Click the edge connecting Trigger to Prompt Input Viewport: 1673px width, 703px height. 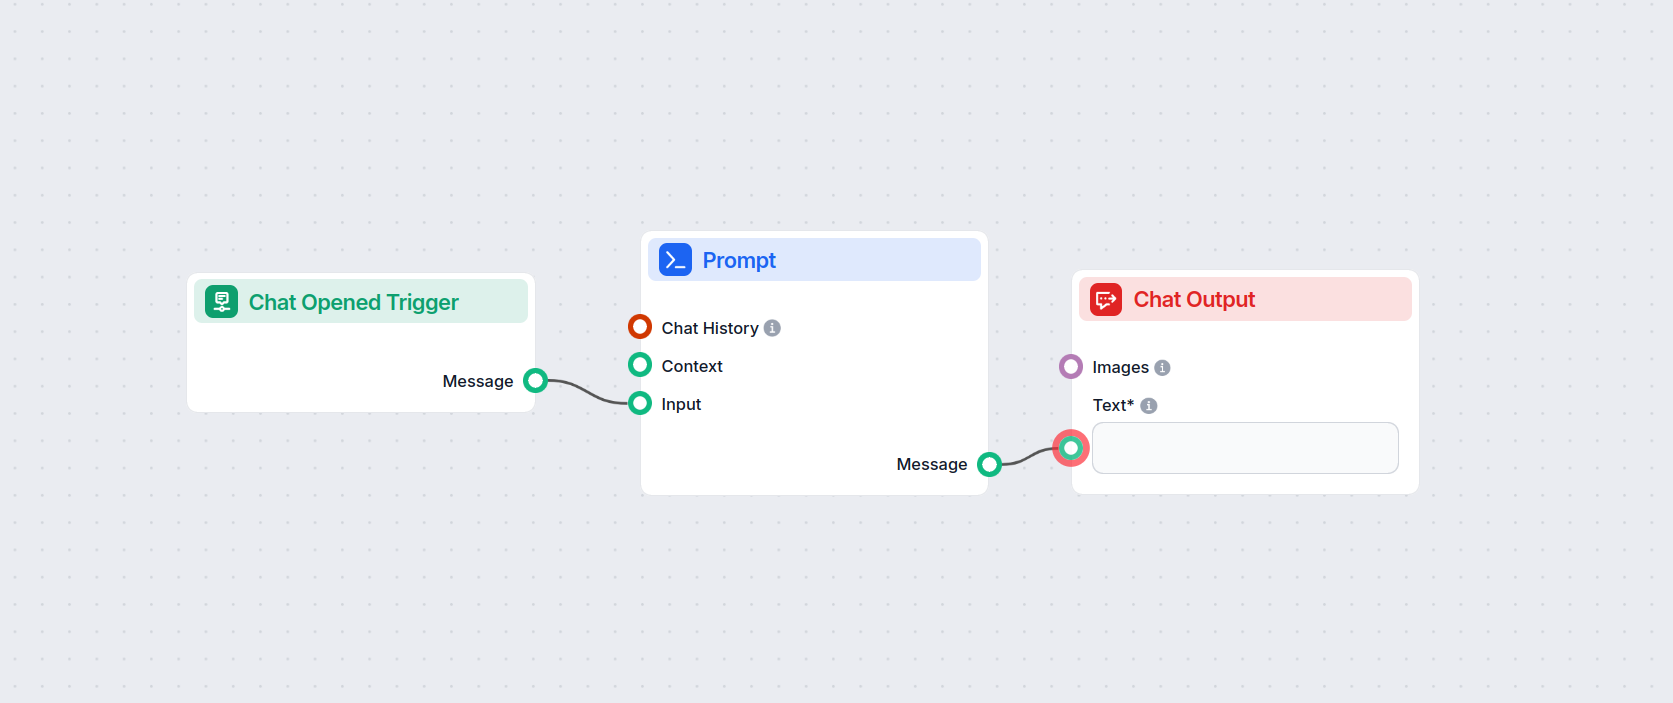tap(588, 391)
